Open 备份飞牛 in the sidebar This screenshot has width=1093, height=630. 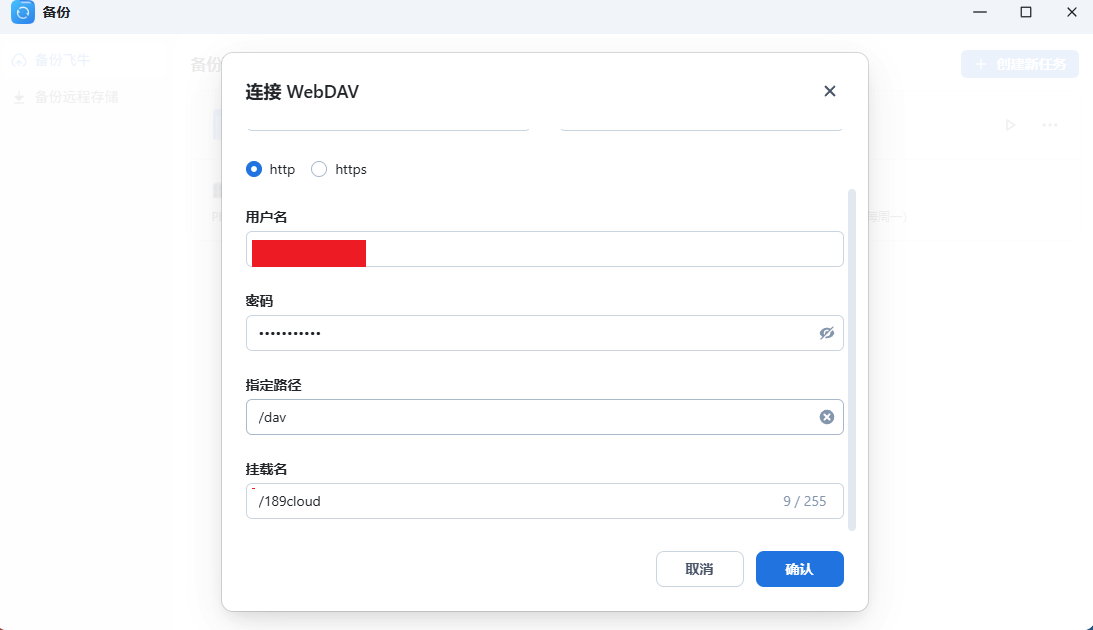(63, 60)
